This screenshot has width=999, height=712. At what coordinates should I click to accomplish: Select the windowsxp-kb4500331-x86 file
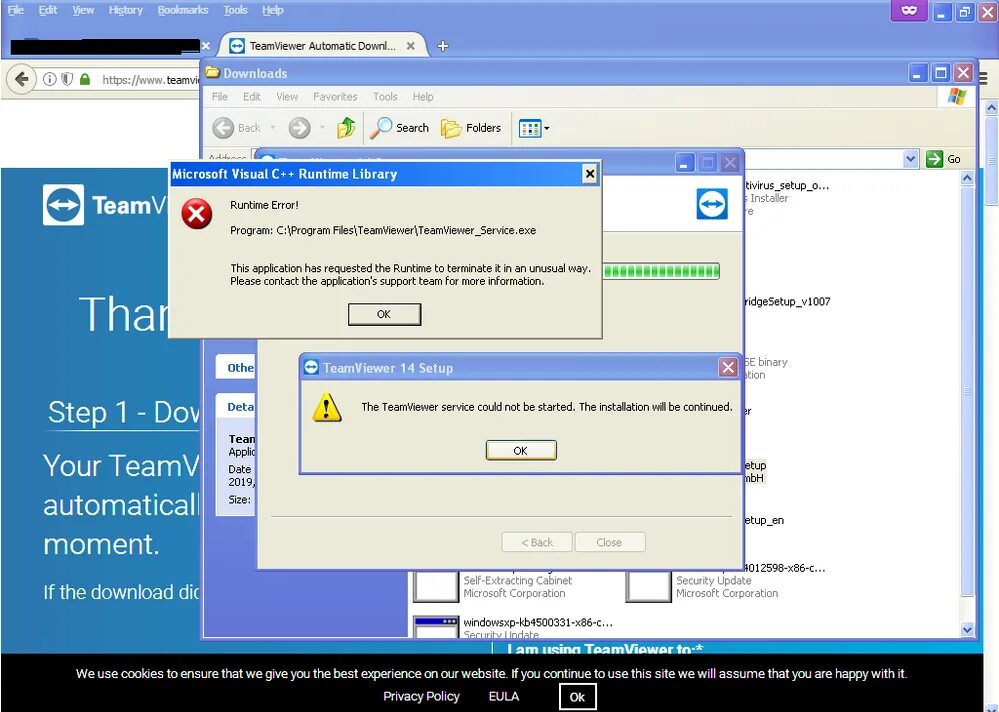pos(537,622)
